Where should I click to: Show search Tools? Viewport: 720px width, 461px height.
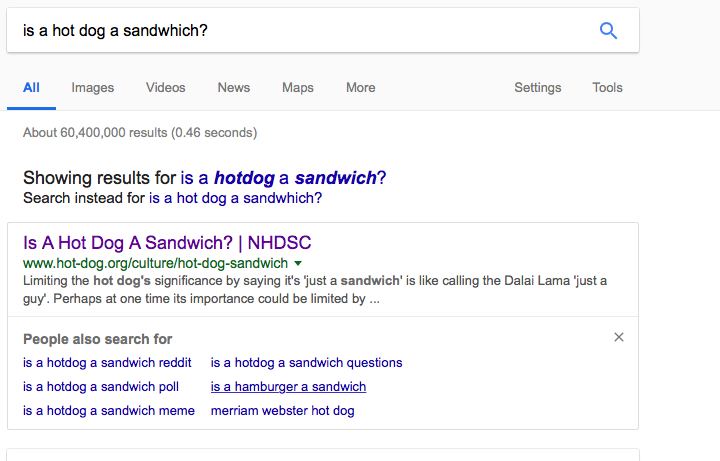click(x=607, y=88)
